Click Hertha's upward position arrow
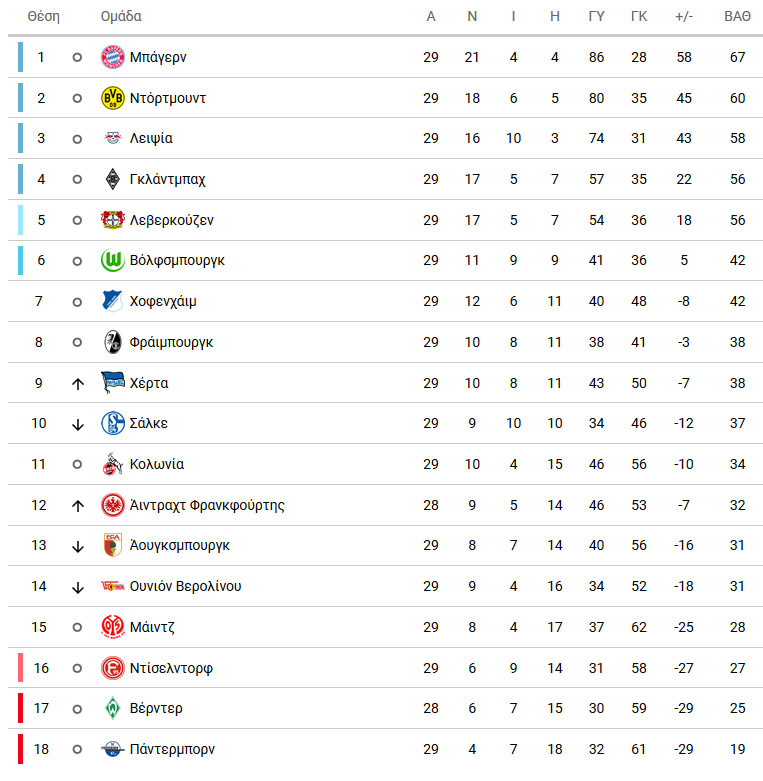763x781 pixels. (x=77, y=384)
